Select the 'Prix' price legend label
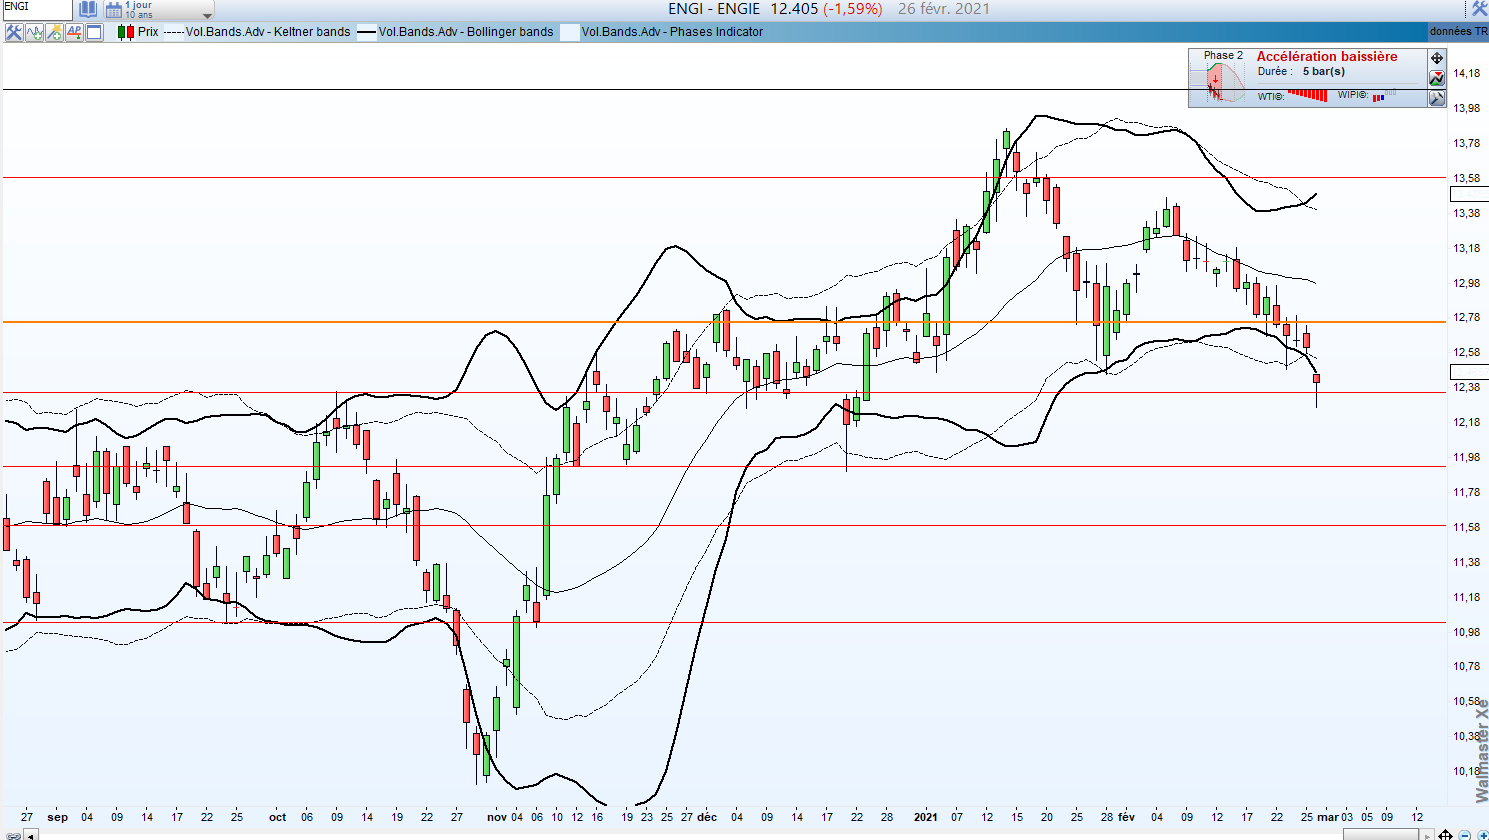The height and width of the screenshot is (840, 1489). (148, 32)
